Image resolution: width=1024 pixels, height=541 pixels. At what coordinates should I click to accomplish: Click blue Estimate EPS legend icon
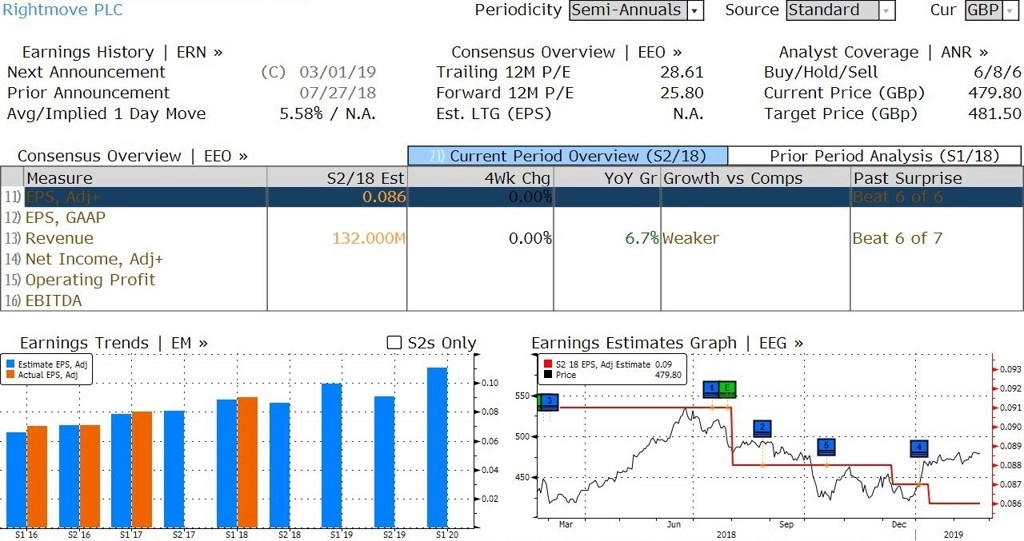10,364
